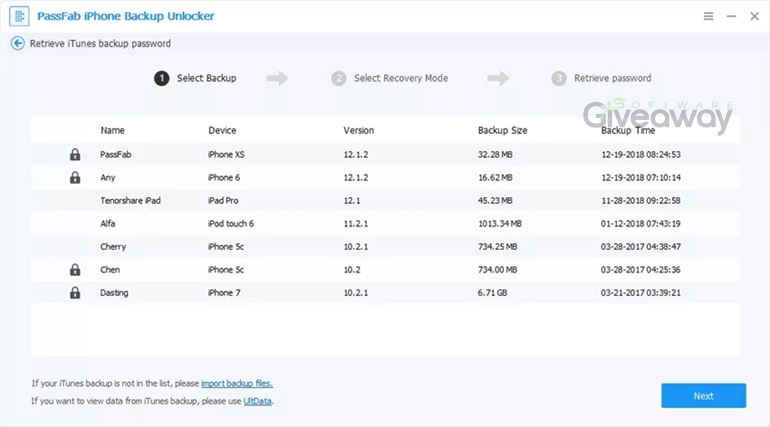Click the back arrow beside Retrieve iTunes backup password
770x427 pixels.
[18, 44]
